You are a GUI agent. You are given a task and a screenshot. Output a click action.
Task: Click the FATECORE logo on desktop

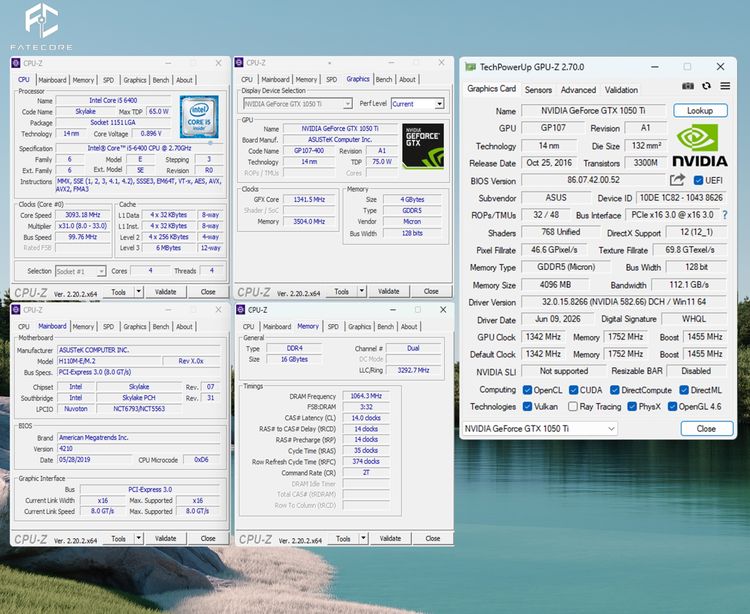pos(42,27)
